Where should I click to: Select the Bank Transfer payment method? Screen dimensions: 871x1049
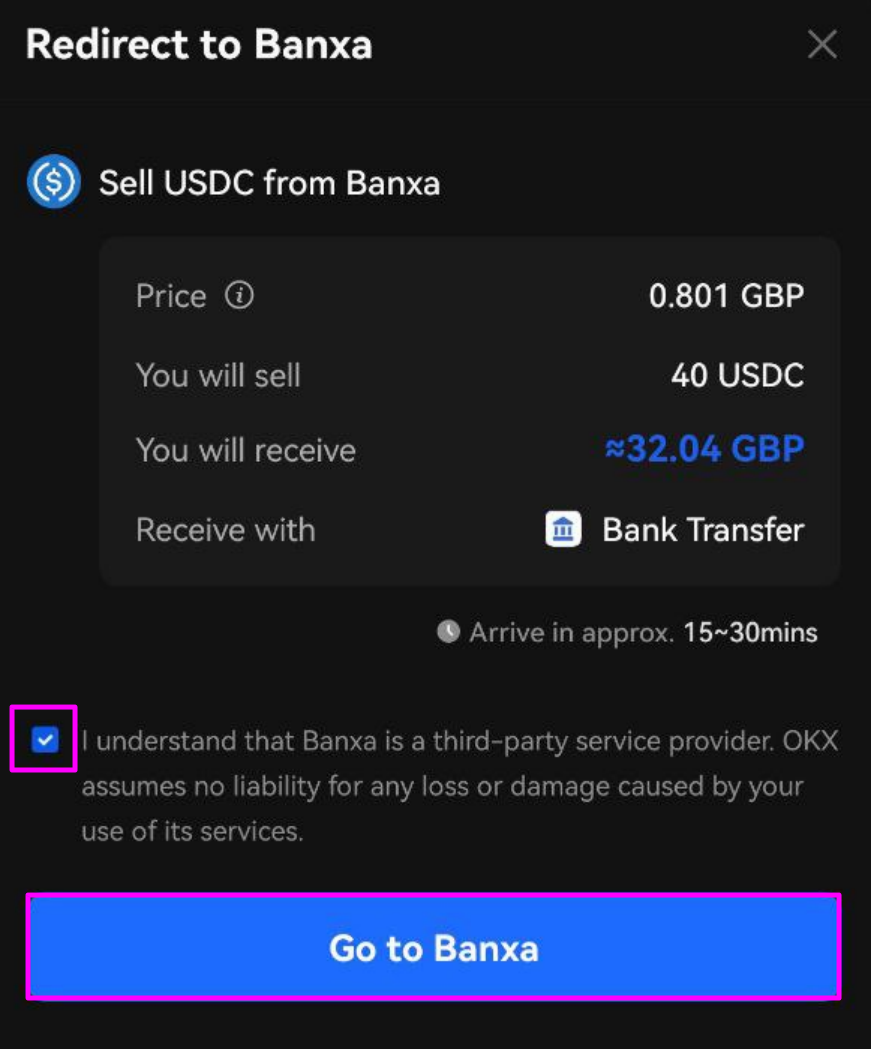click(674, 530)
